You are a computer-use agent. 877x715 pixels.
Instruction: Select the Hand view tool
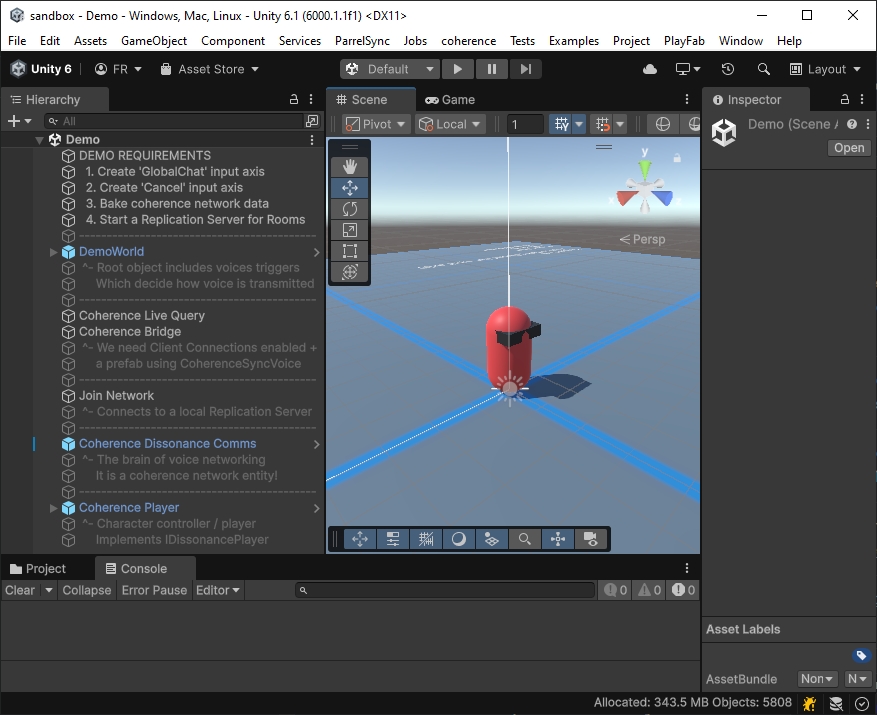click(x=350, y=166)
